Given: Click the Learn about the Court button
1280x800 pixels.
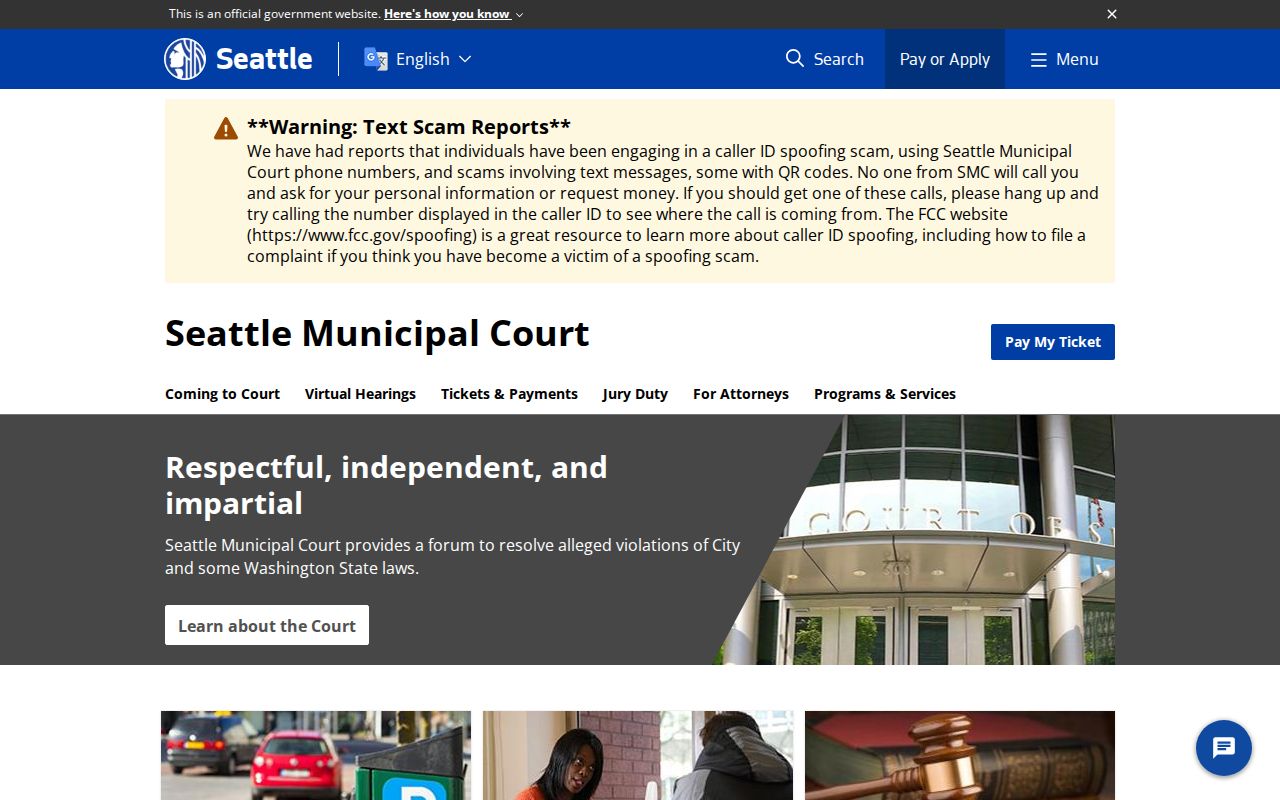Looking at the screenshot, I should click(267, 625).
